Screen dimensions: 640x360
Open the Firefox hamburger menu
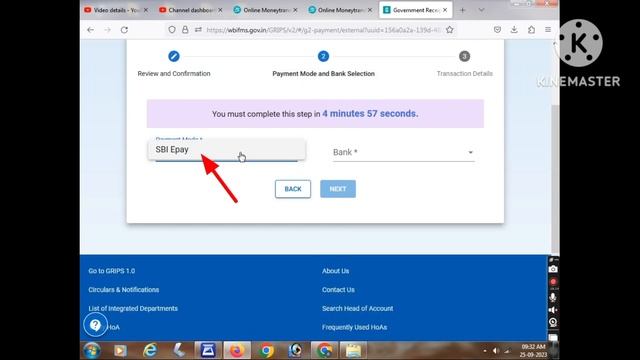click(x=548, y=30)
